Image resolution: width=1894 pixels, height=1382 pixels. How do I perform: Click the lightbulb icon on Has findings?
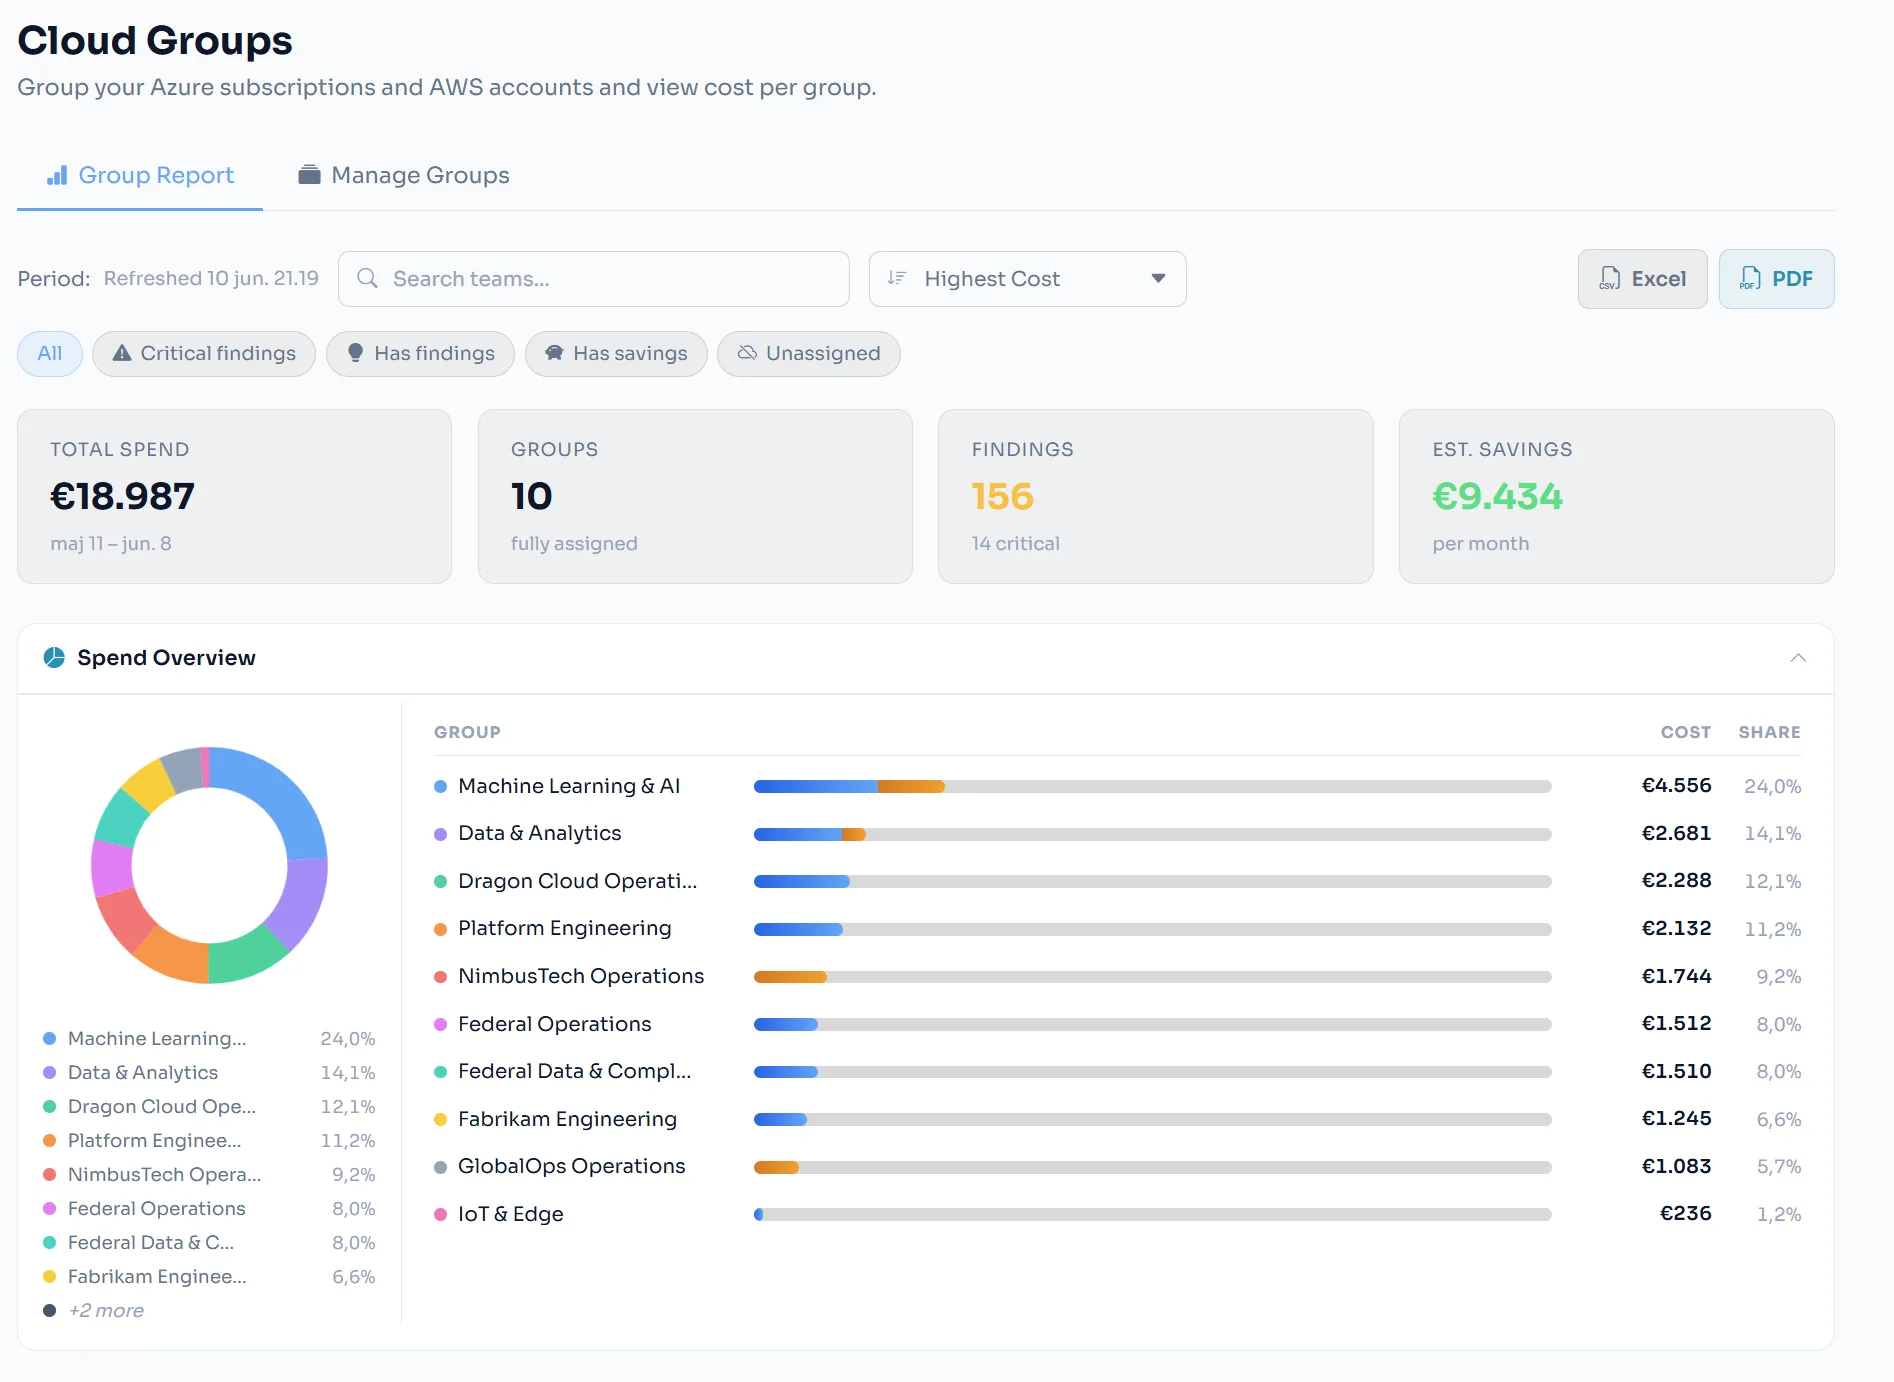coord(355,353)
